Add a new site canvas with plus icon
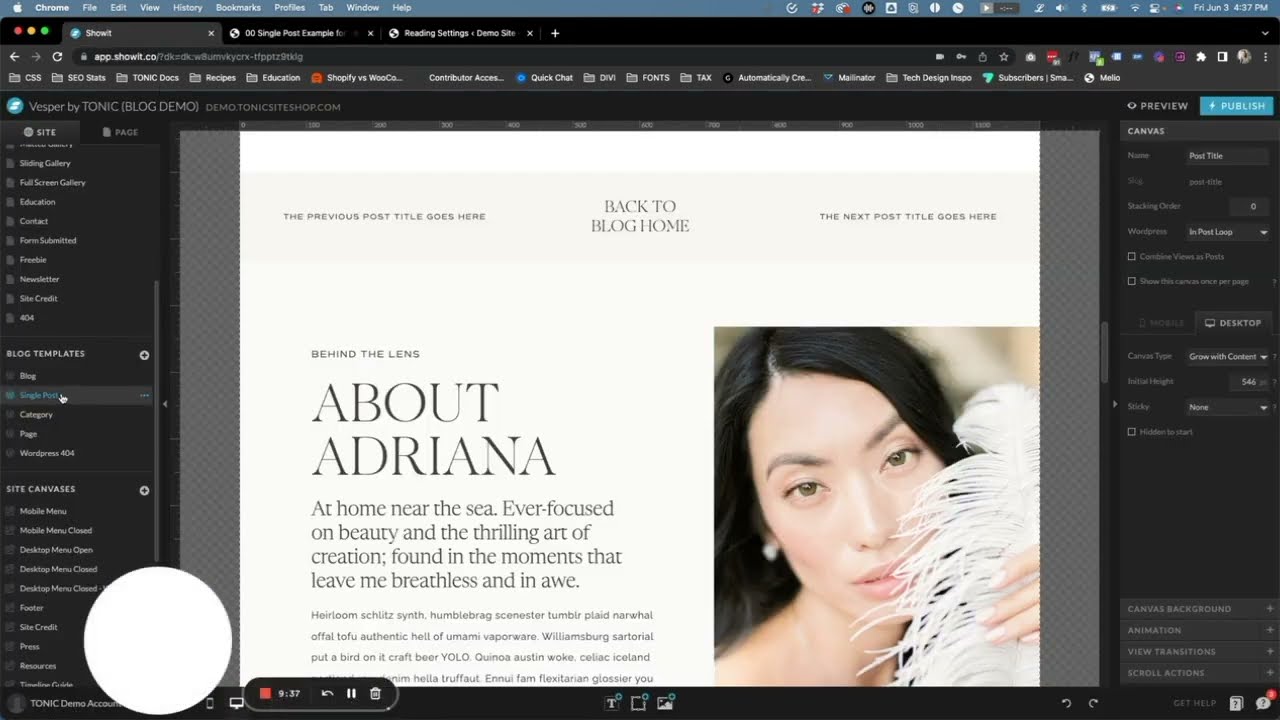Image resolution: width=1280 pixels, height=720 pixels. click(x=144, y=491)
